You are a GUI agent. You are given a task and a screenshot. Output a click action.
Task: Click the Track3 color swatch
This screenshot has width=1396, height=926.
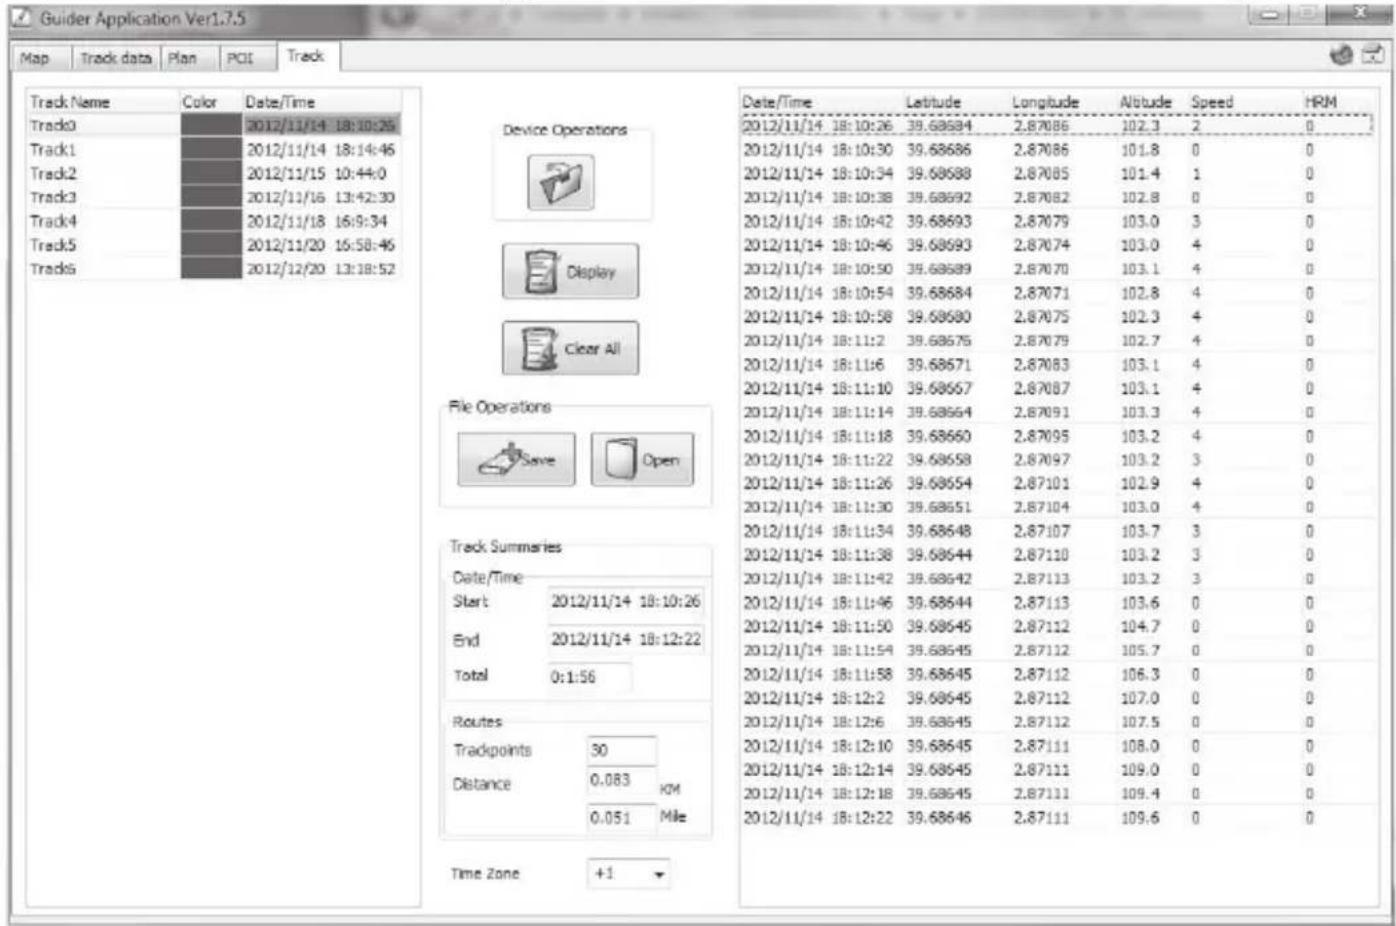click(211, 197)
